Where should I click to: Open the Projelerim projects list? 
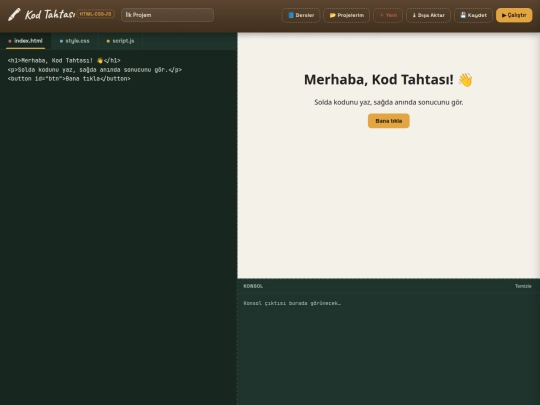[x=346, y=15]
